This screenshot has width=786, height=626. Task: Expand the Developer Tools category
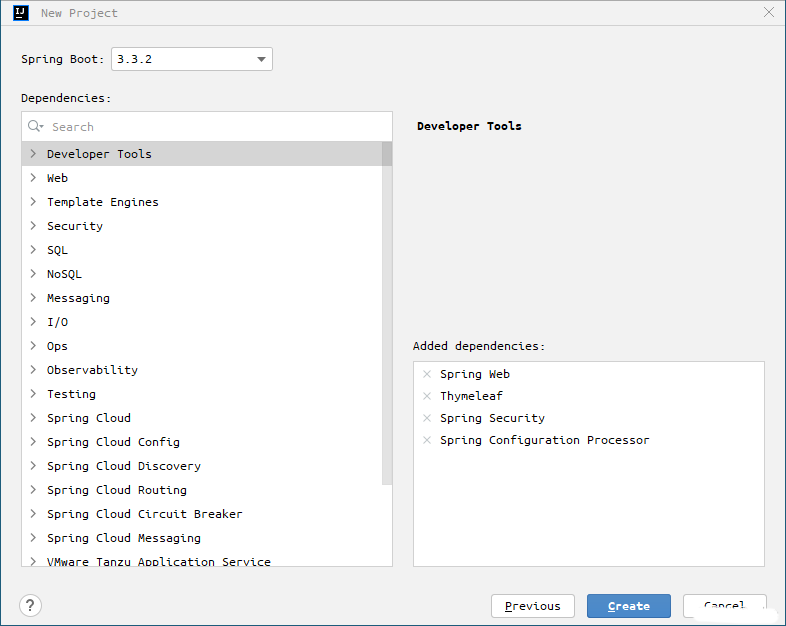pyautogui.click(x=33, y=154)
